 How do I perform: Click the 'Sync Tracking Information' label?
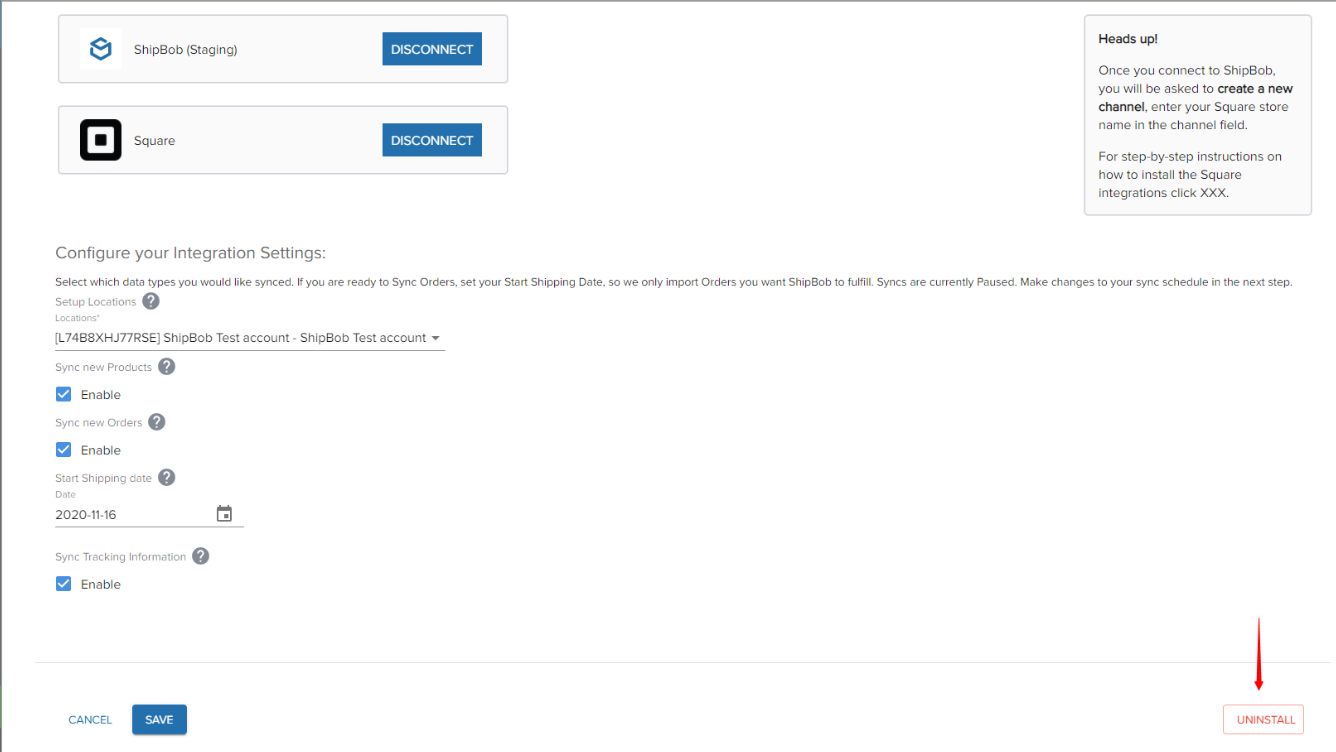(121, 557)
